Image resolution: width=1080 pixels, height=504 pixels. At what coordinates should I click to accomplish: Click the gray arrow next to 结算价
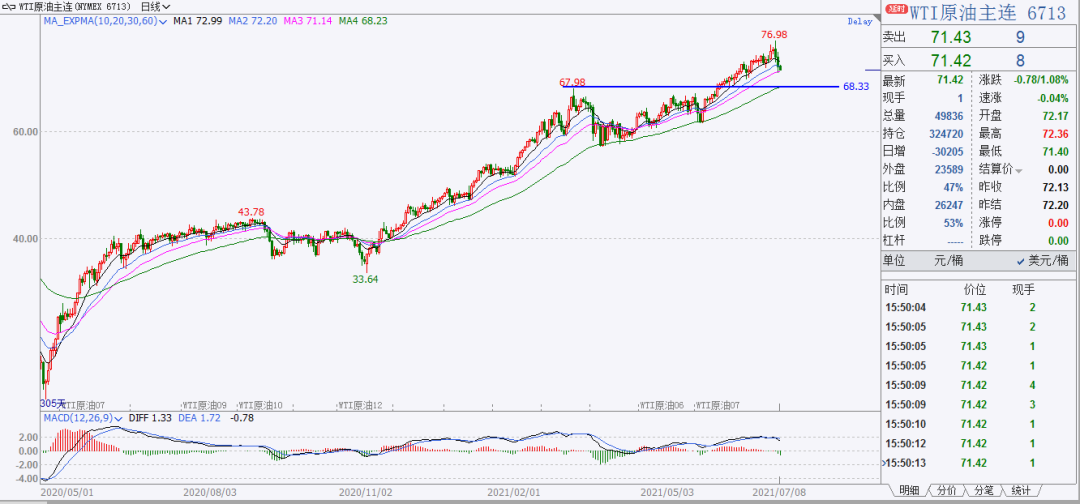point(1019,169)
